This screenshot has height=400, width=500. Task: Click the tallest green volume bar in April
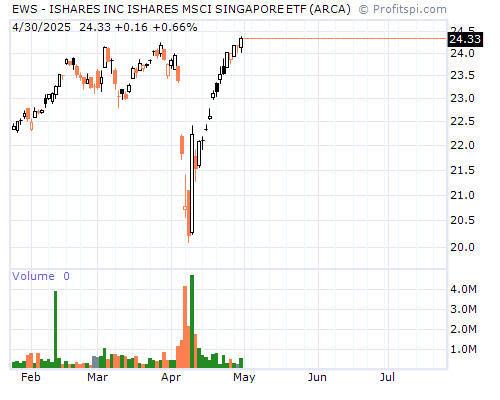click(x=192, y=321)
